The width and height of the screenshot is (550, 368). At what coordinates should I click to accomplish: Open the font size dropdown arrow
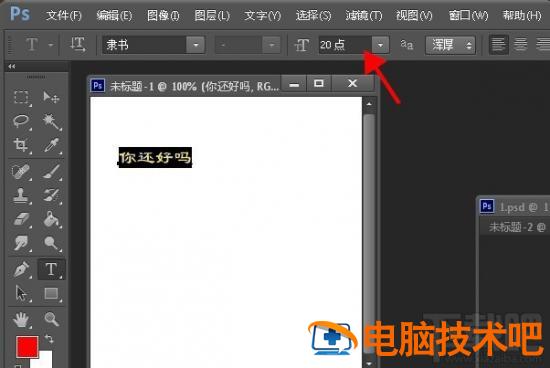tap(380, 45)
